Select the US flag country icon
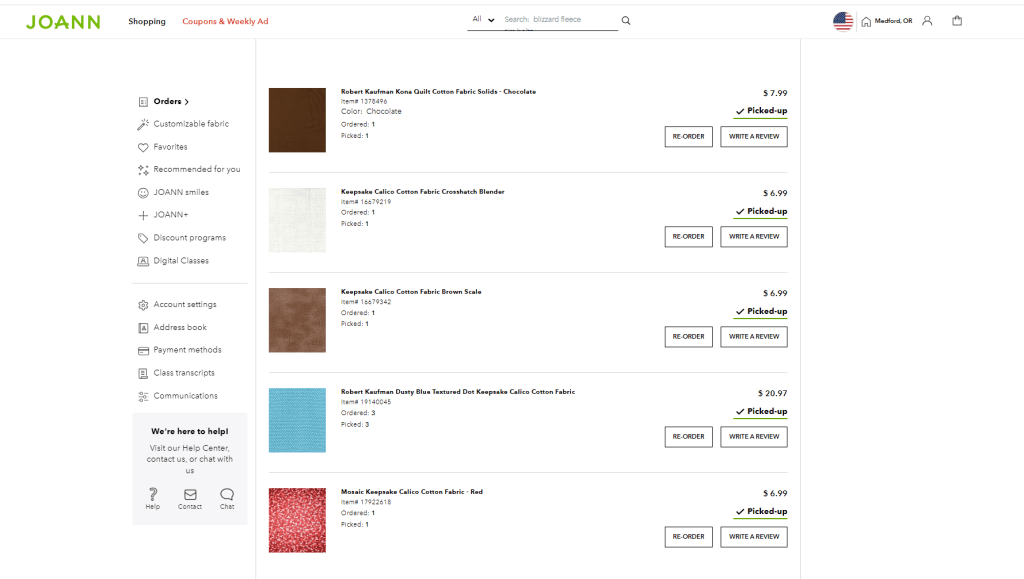The width and height of the screenshot is (1024, 579). [843, 21]
